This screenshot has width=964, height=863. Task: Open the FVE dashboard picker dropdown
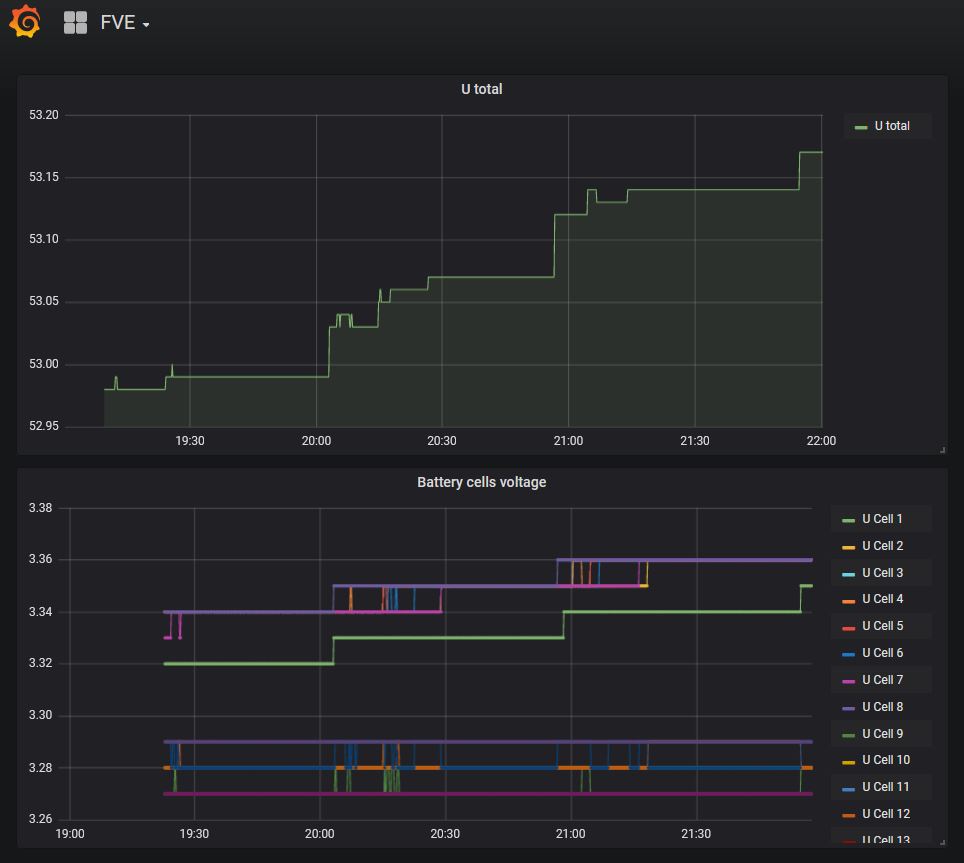pyautogui.click(x=124, y=23)
